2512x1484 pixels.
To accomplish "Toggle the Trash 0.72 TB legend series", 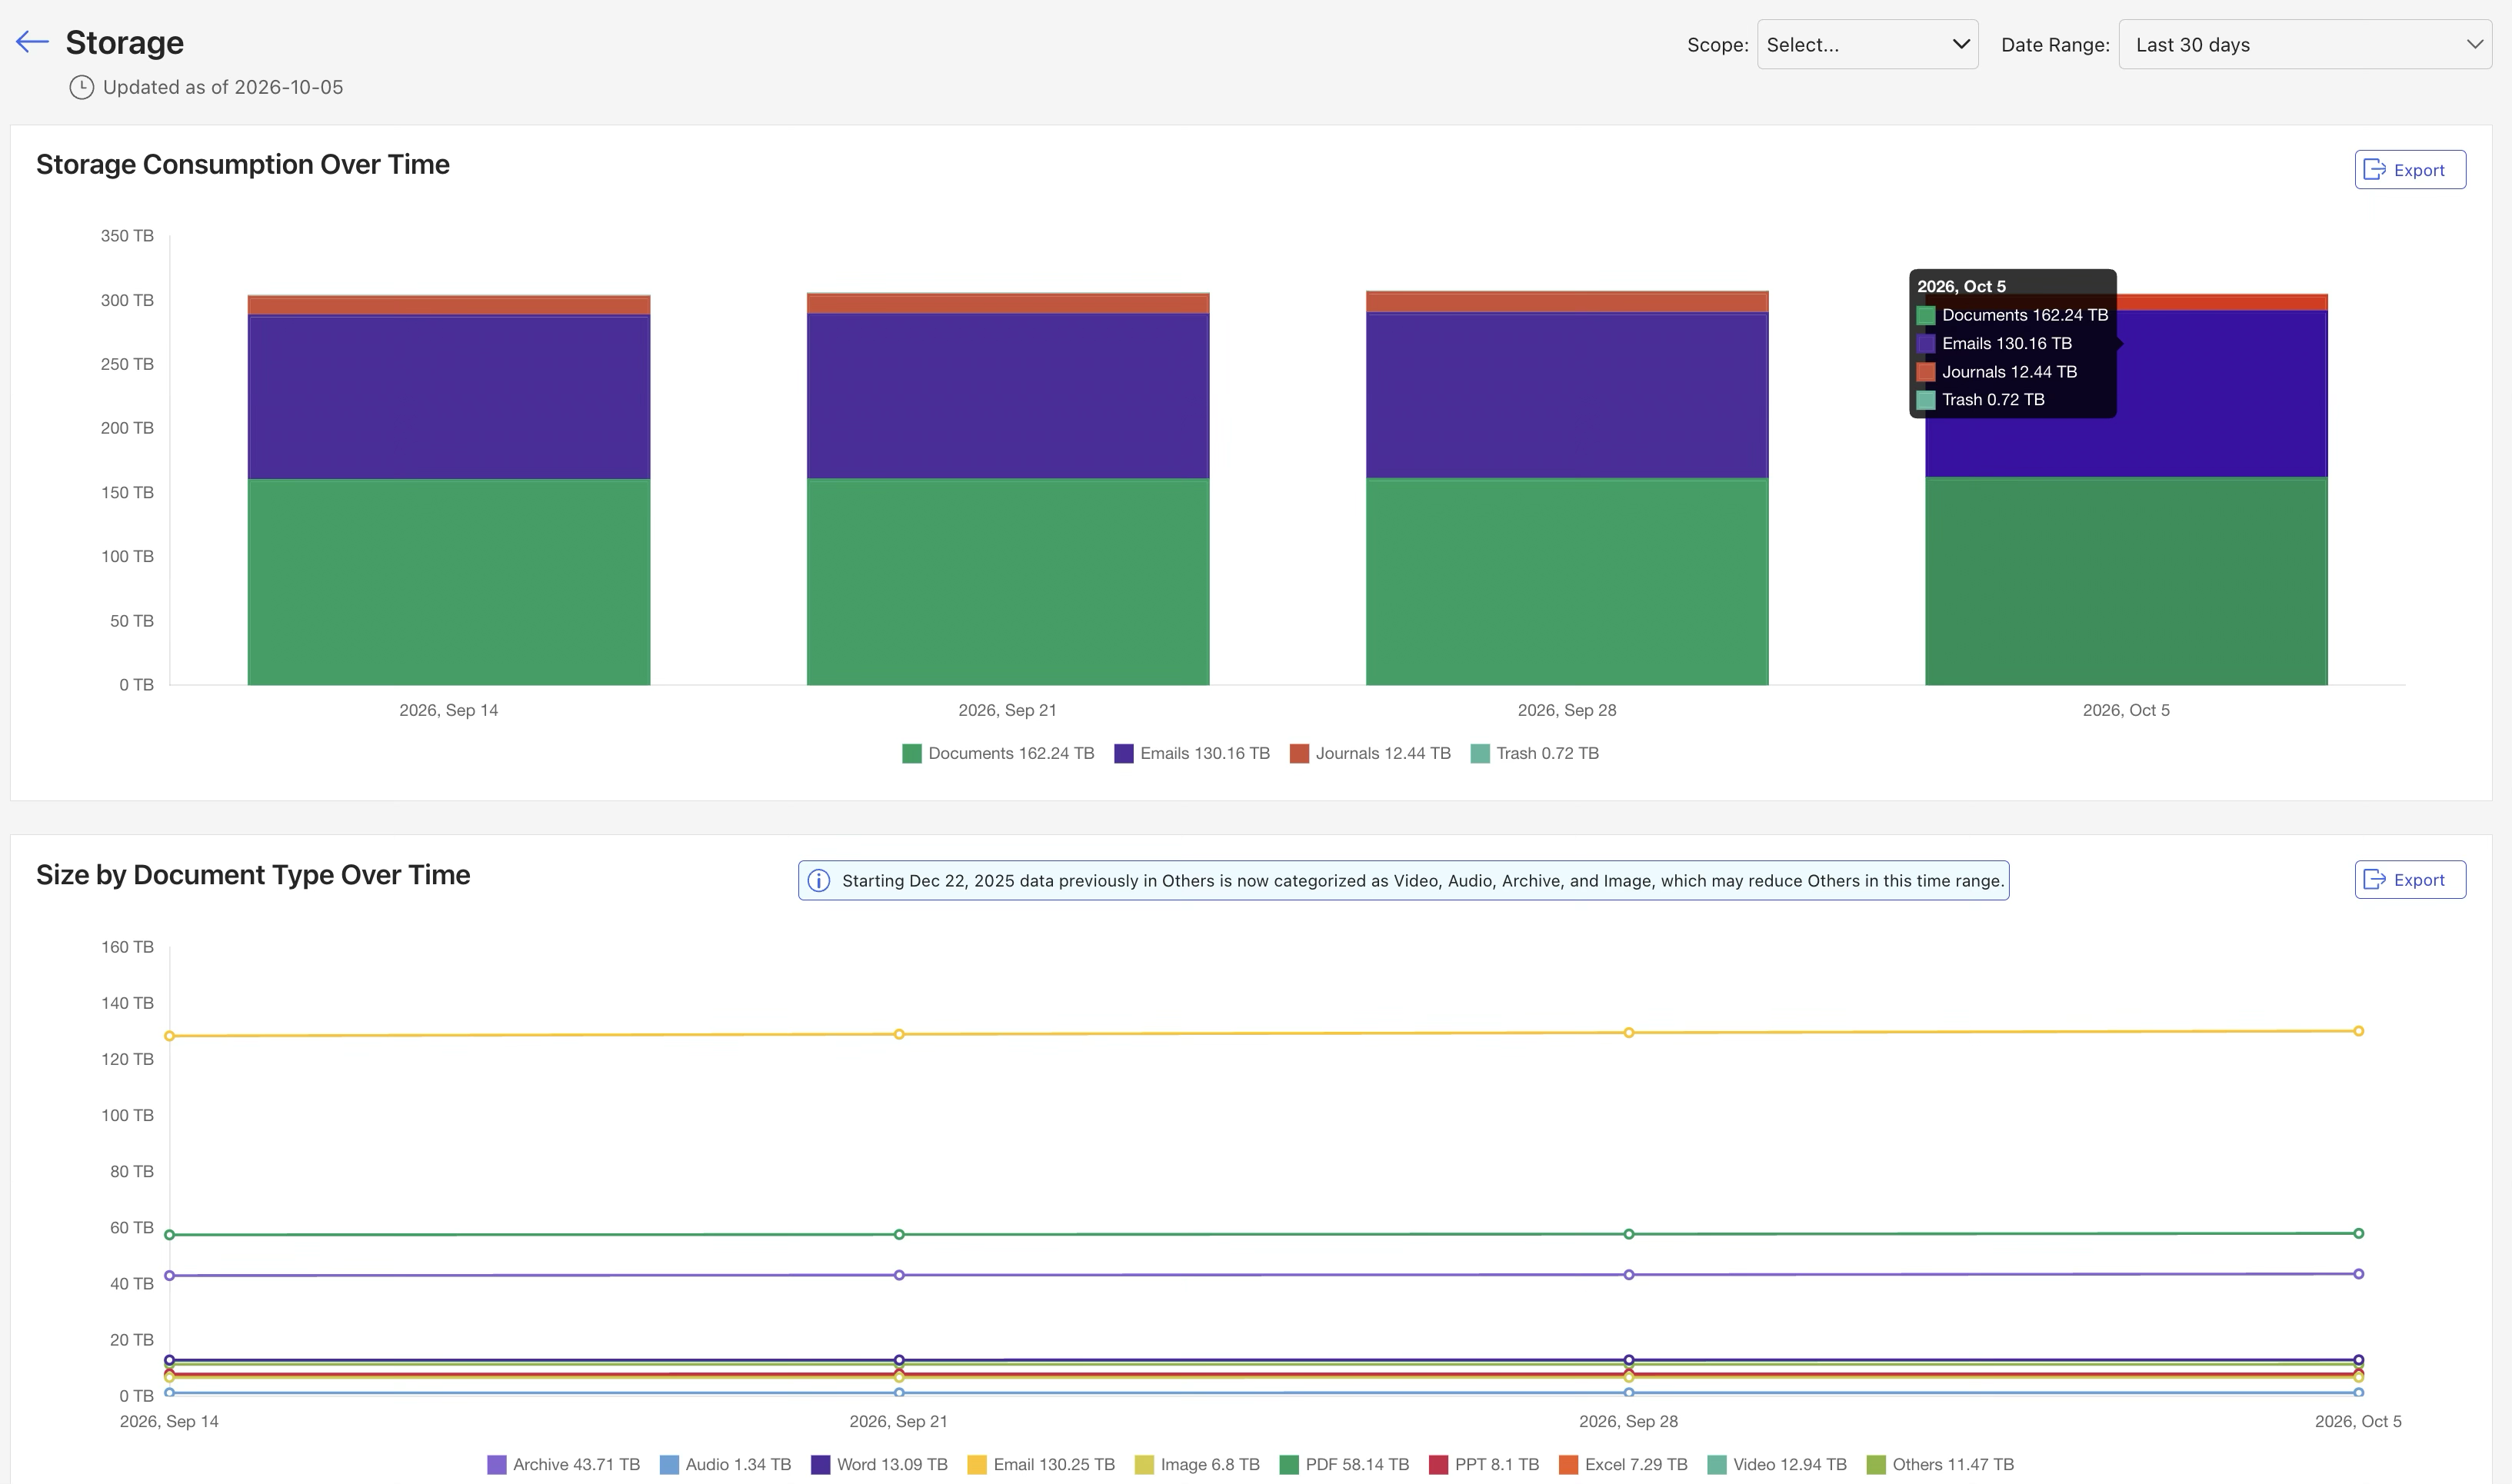I will (1535, 754).
